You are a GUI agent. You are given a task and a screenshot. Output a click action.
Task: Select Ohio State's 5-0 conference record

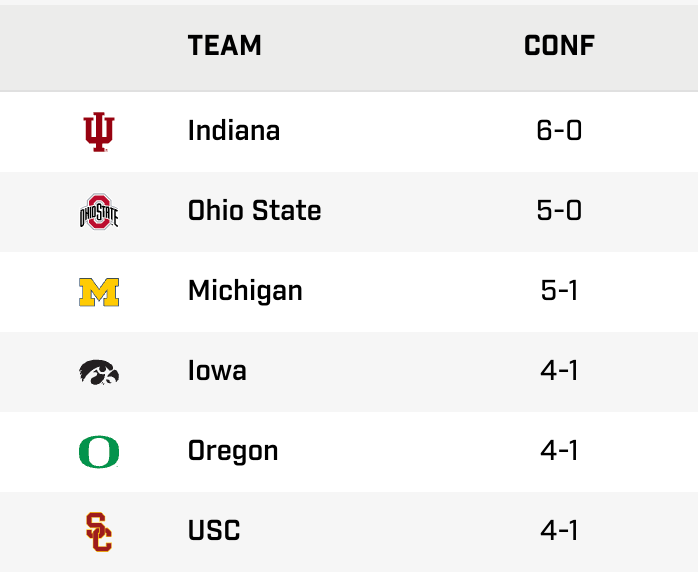coord(559,211)
